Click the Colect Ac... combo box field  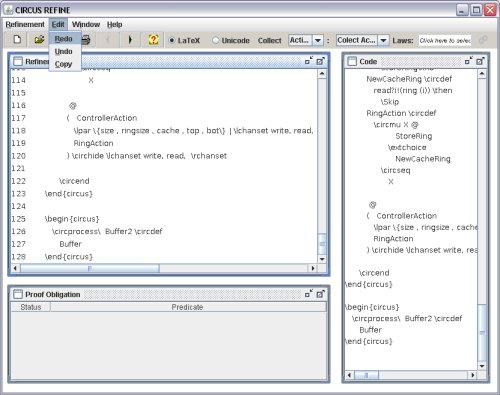(362, 40)
